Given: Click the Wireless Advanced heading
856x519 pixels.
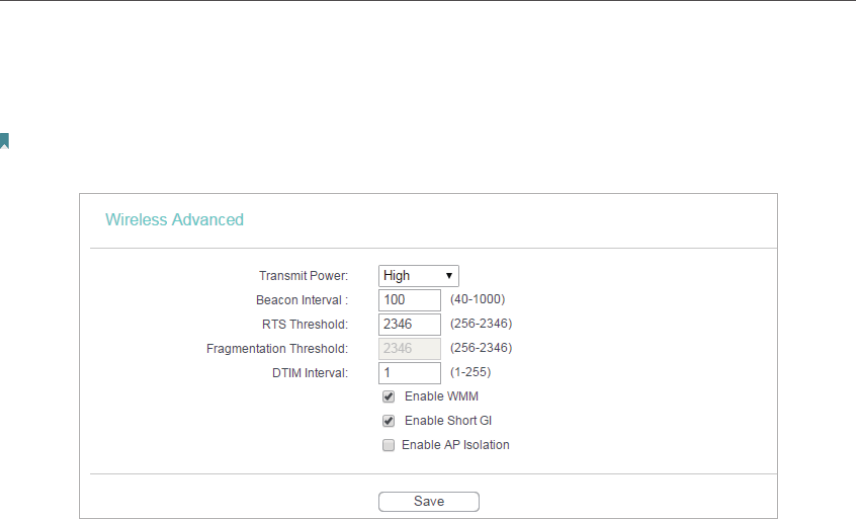Looking at the screenshot, I should tap(174, 219).
